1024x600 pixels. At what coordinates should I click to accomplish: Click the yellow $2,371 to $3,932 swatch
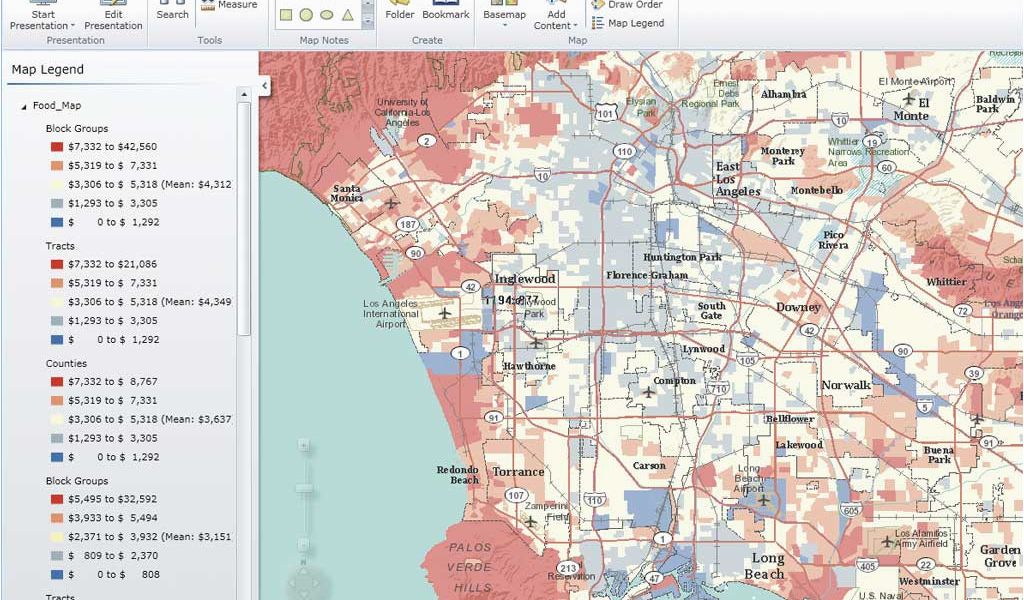tap(57, 537)
